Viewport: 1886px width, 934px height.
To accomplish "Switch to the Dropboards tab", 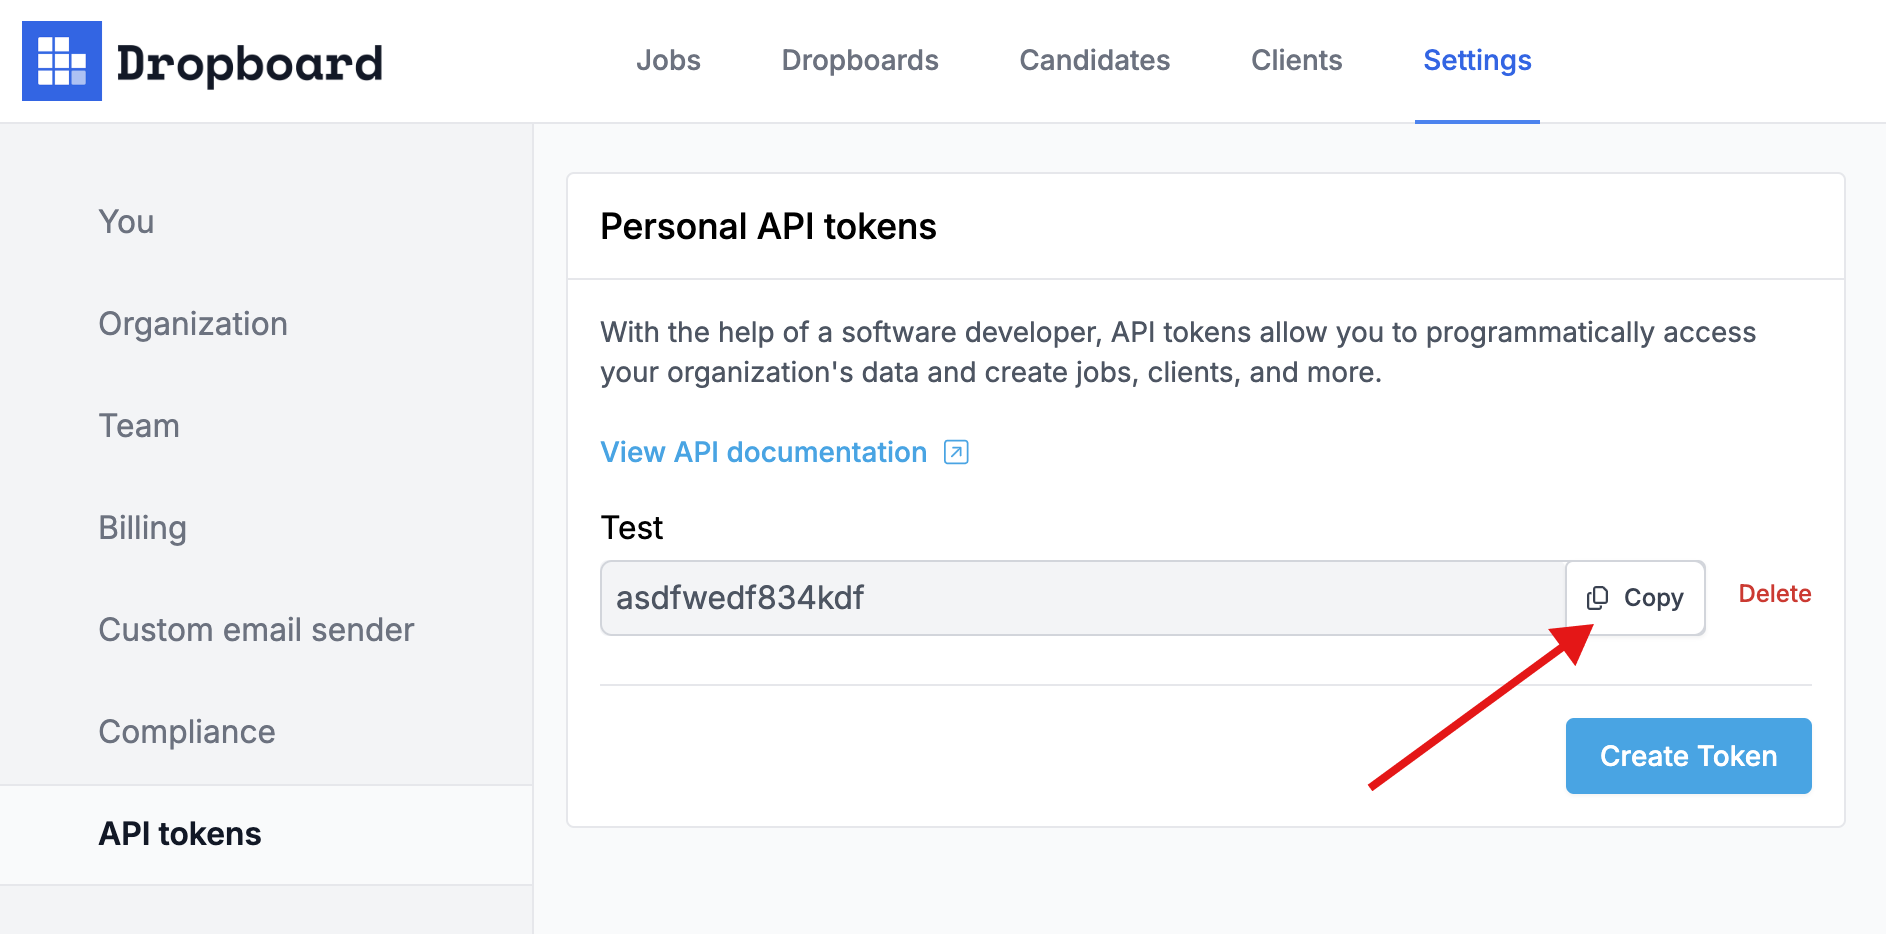I will coord(860,60).
